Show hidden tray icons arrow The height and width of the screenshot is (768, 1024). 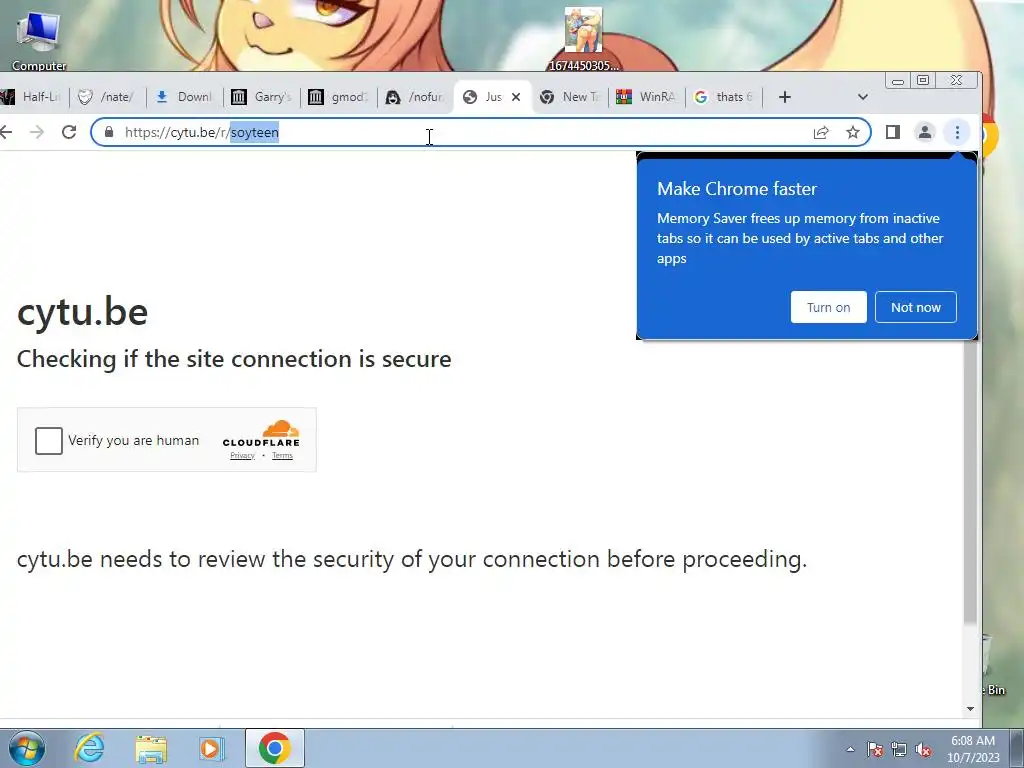tap(850, 749)
